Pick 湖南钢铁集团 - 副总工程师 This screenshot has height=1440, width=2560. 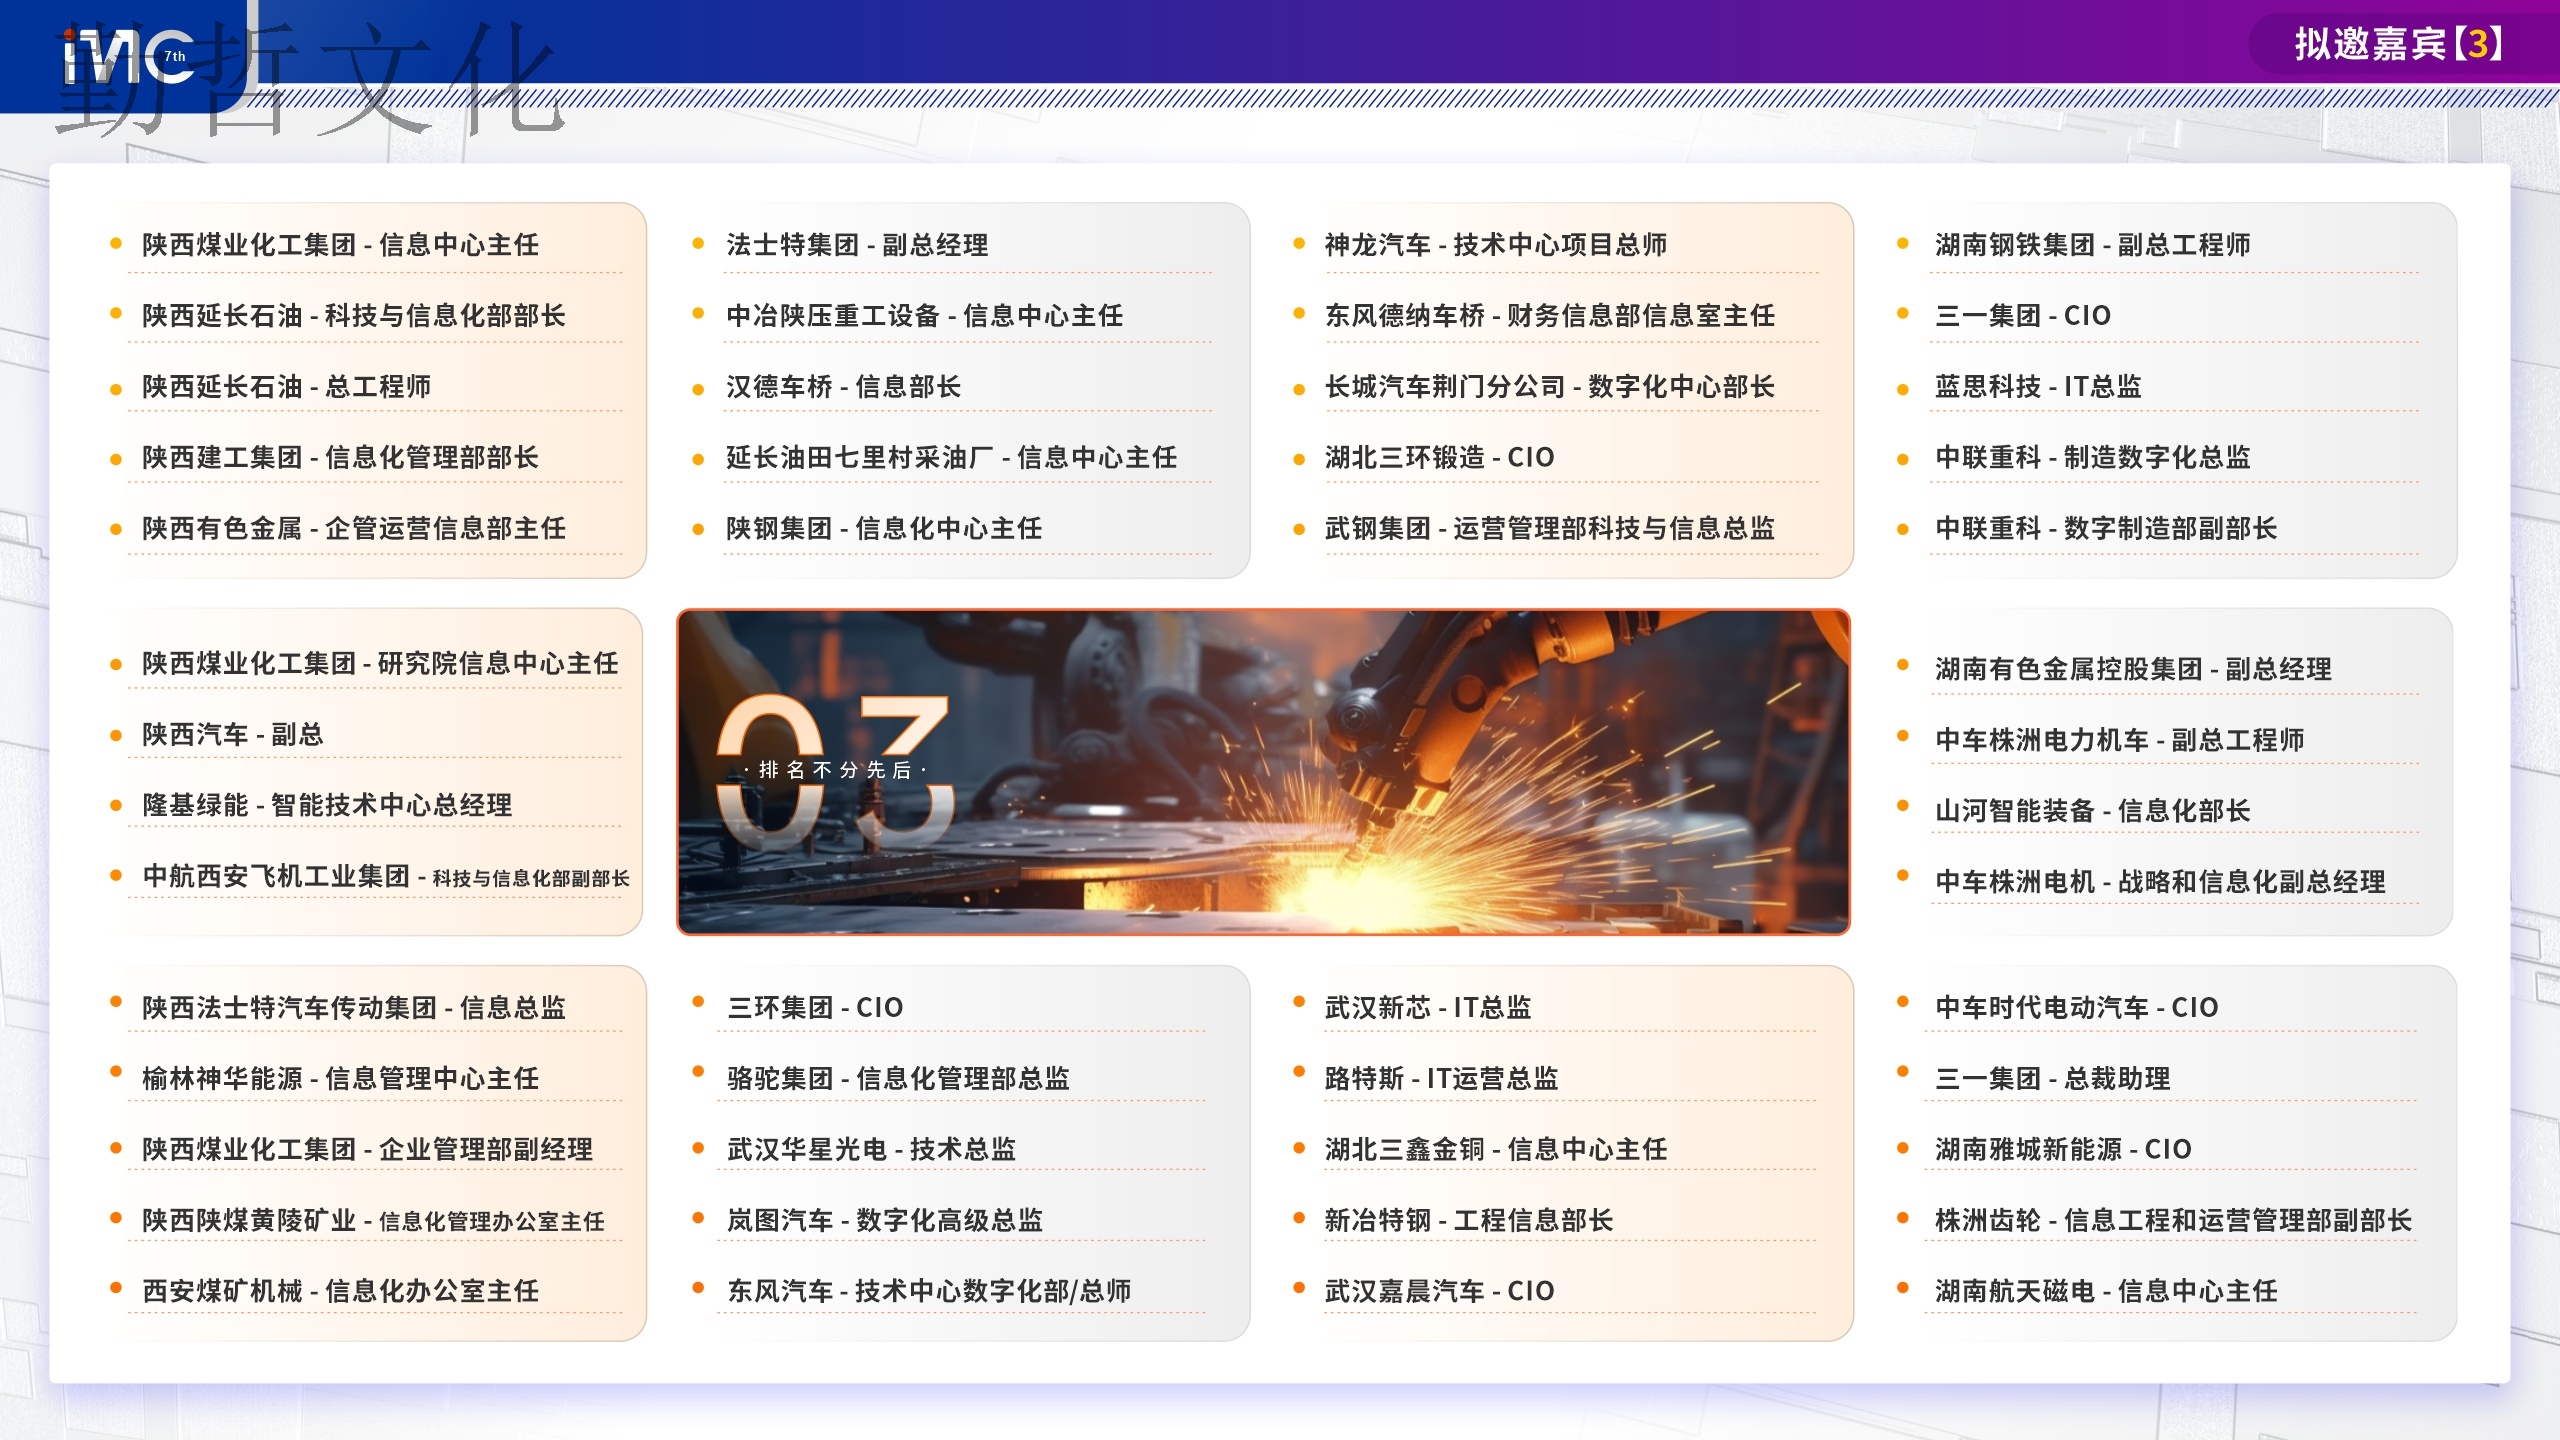(2093, 245)
